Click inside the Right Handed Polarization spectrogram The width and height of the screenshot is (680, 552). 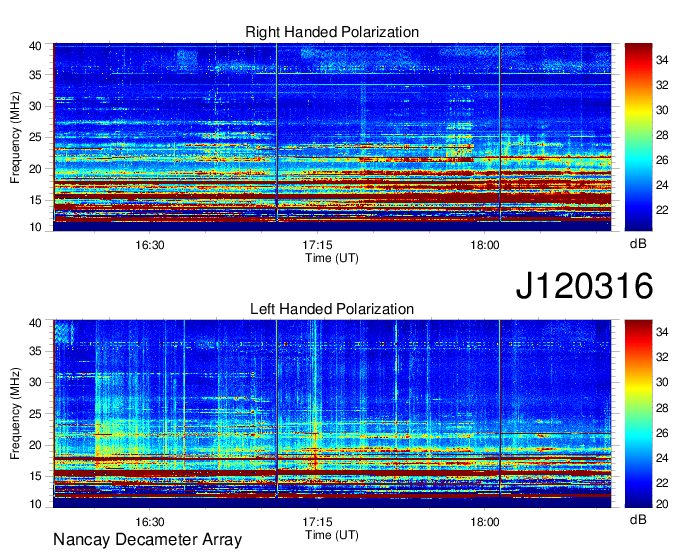click(332, 137)
